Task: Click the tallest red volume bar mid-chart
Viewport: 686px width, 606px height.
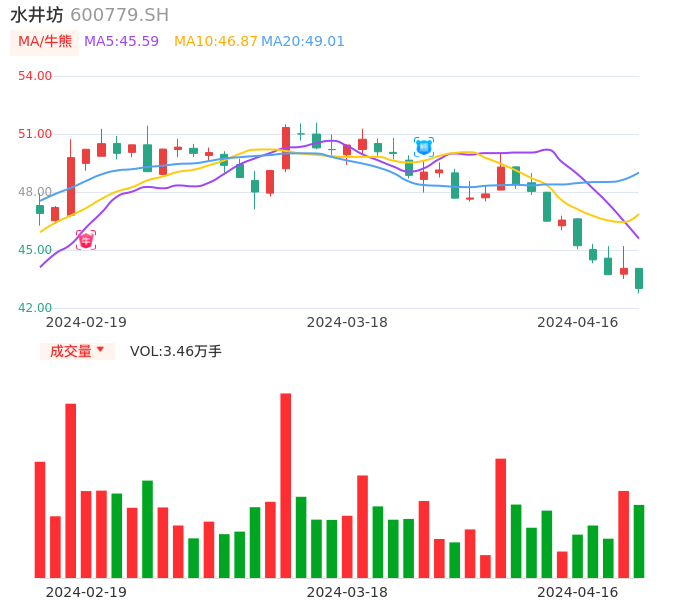Action: (286, 486)
